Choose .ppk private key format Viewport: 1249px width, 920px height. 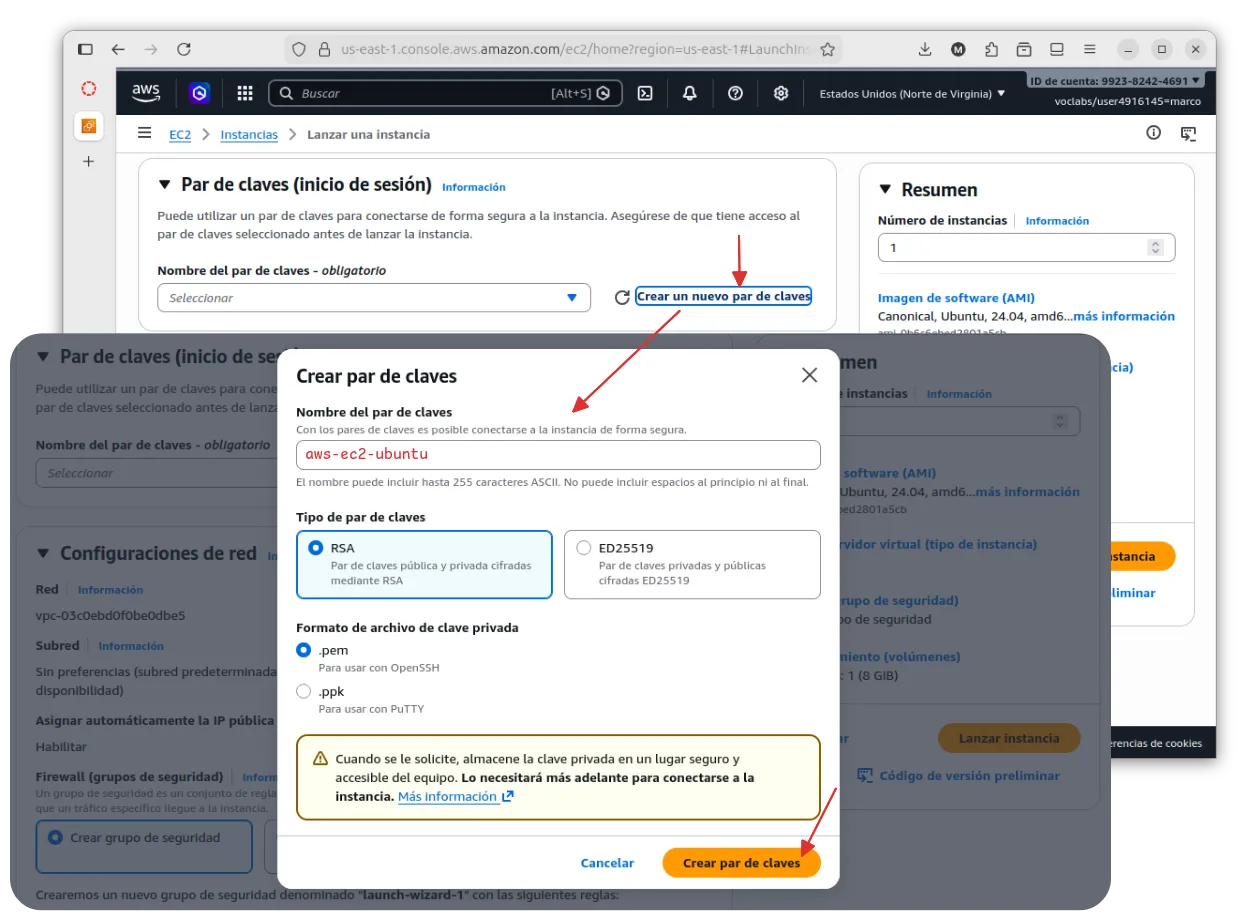click(x=304, y=691)
